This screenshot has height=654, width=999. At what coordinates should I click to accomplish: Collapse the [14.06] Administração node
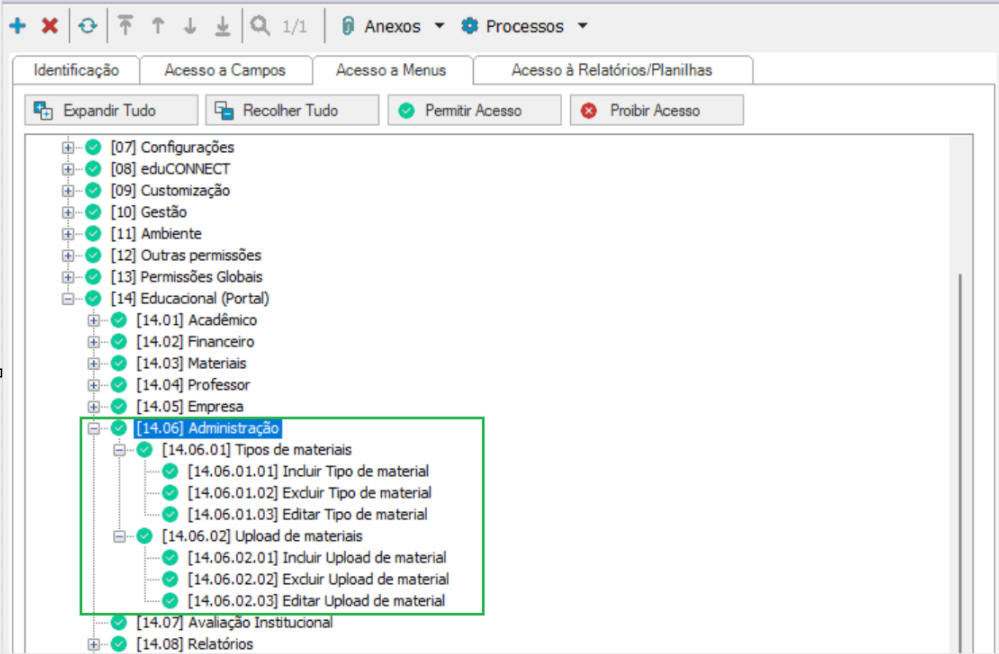94,428
